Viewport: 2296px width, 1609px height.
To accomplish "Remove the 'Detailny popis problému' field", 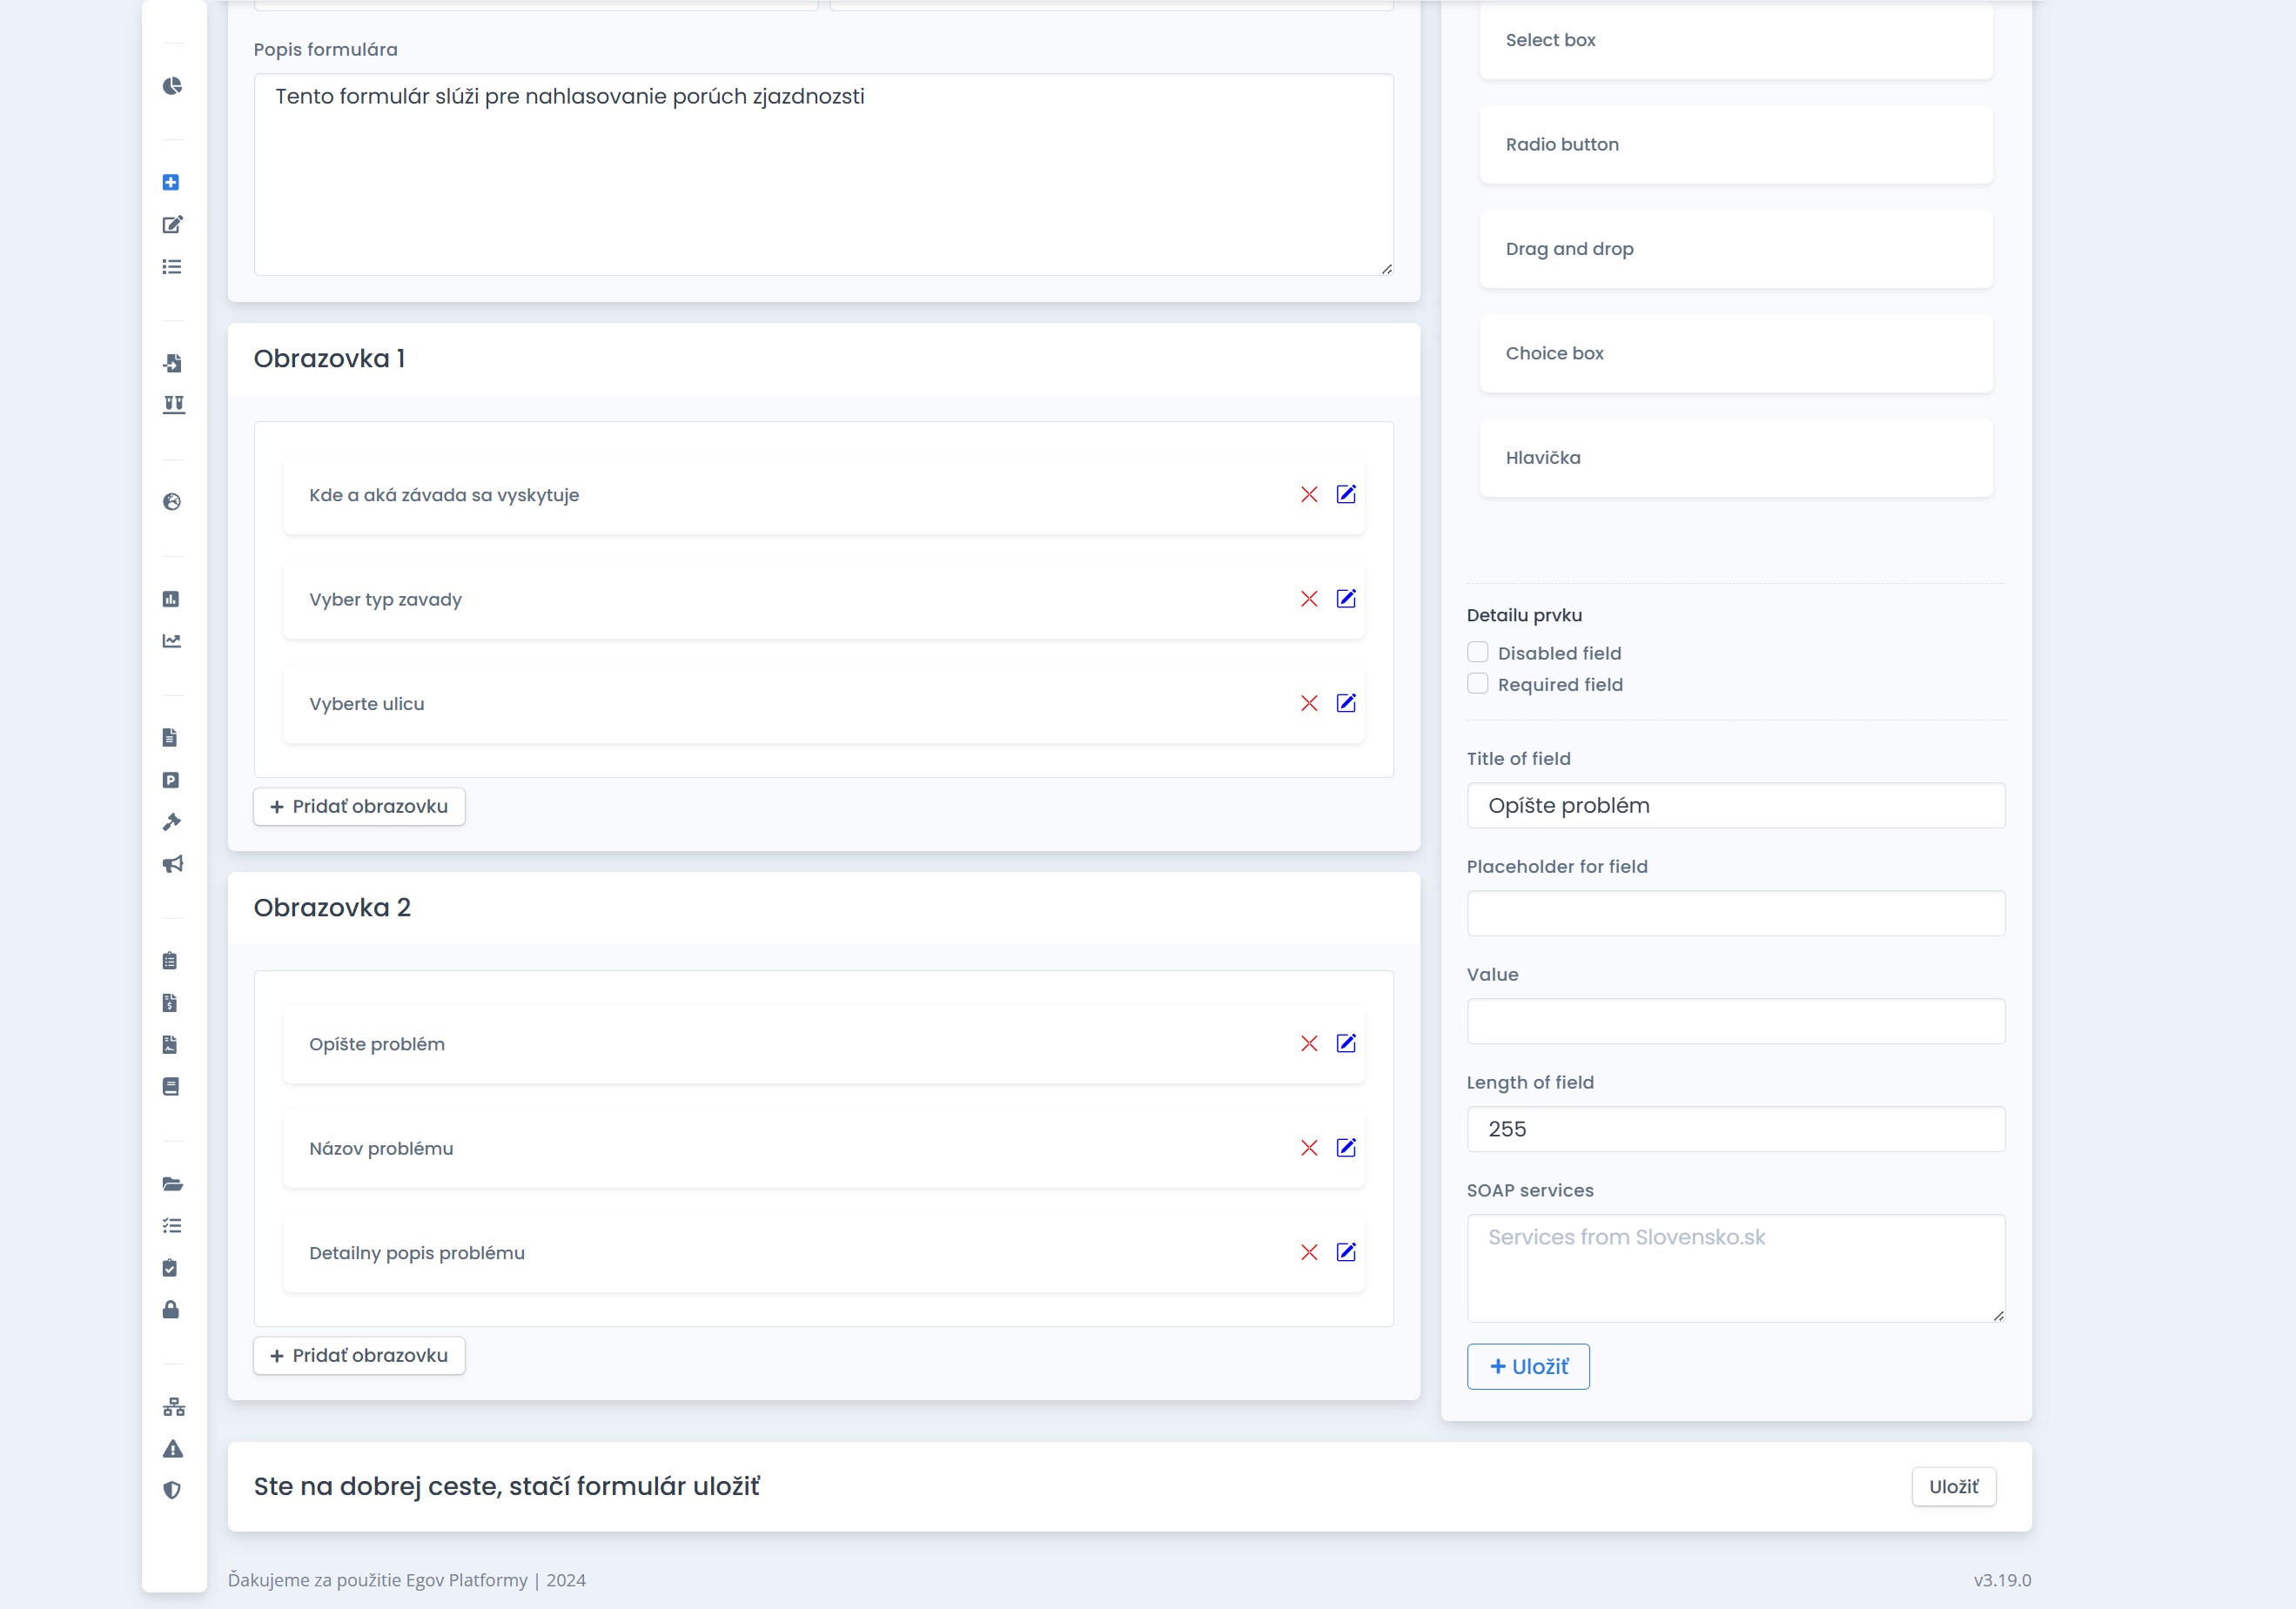I will click(x=1309, y=1252).
